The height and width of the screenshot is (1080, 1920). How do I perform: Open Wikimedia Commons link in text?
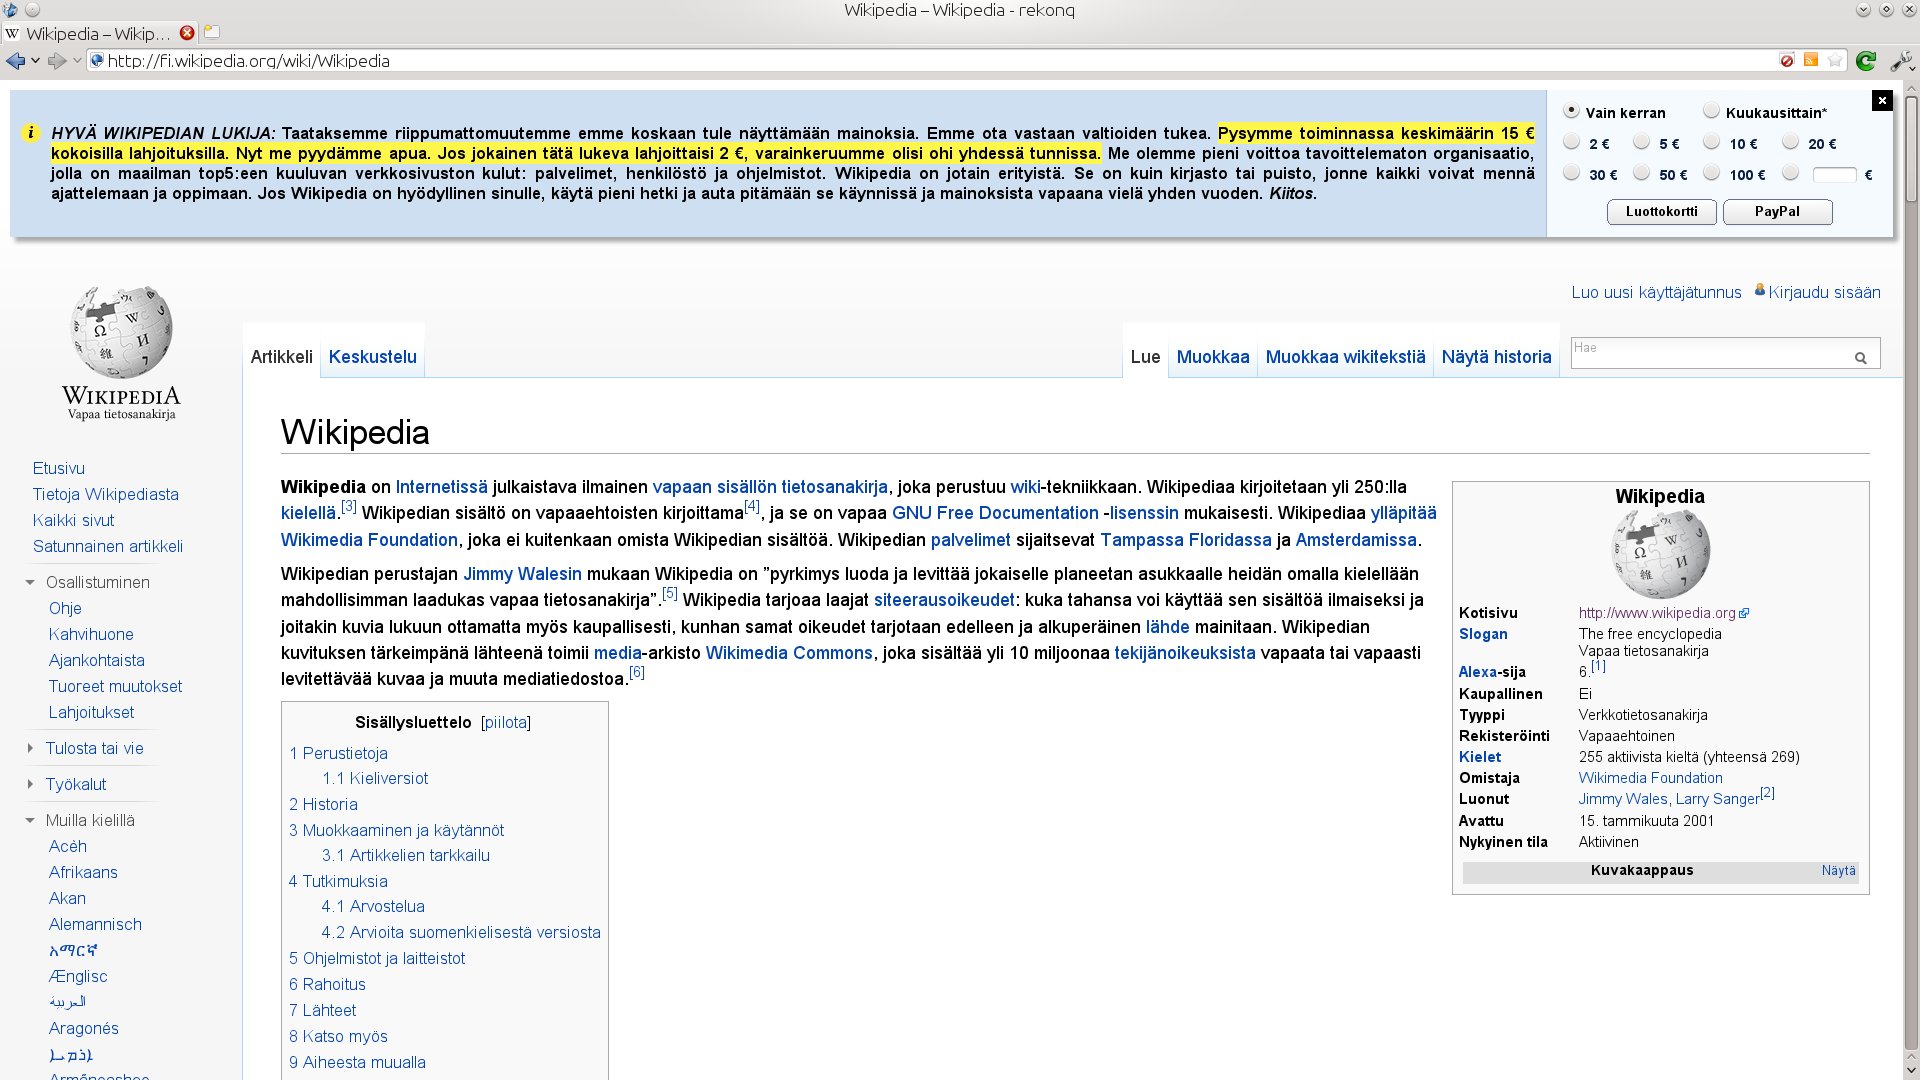coord(789,653)
